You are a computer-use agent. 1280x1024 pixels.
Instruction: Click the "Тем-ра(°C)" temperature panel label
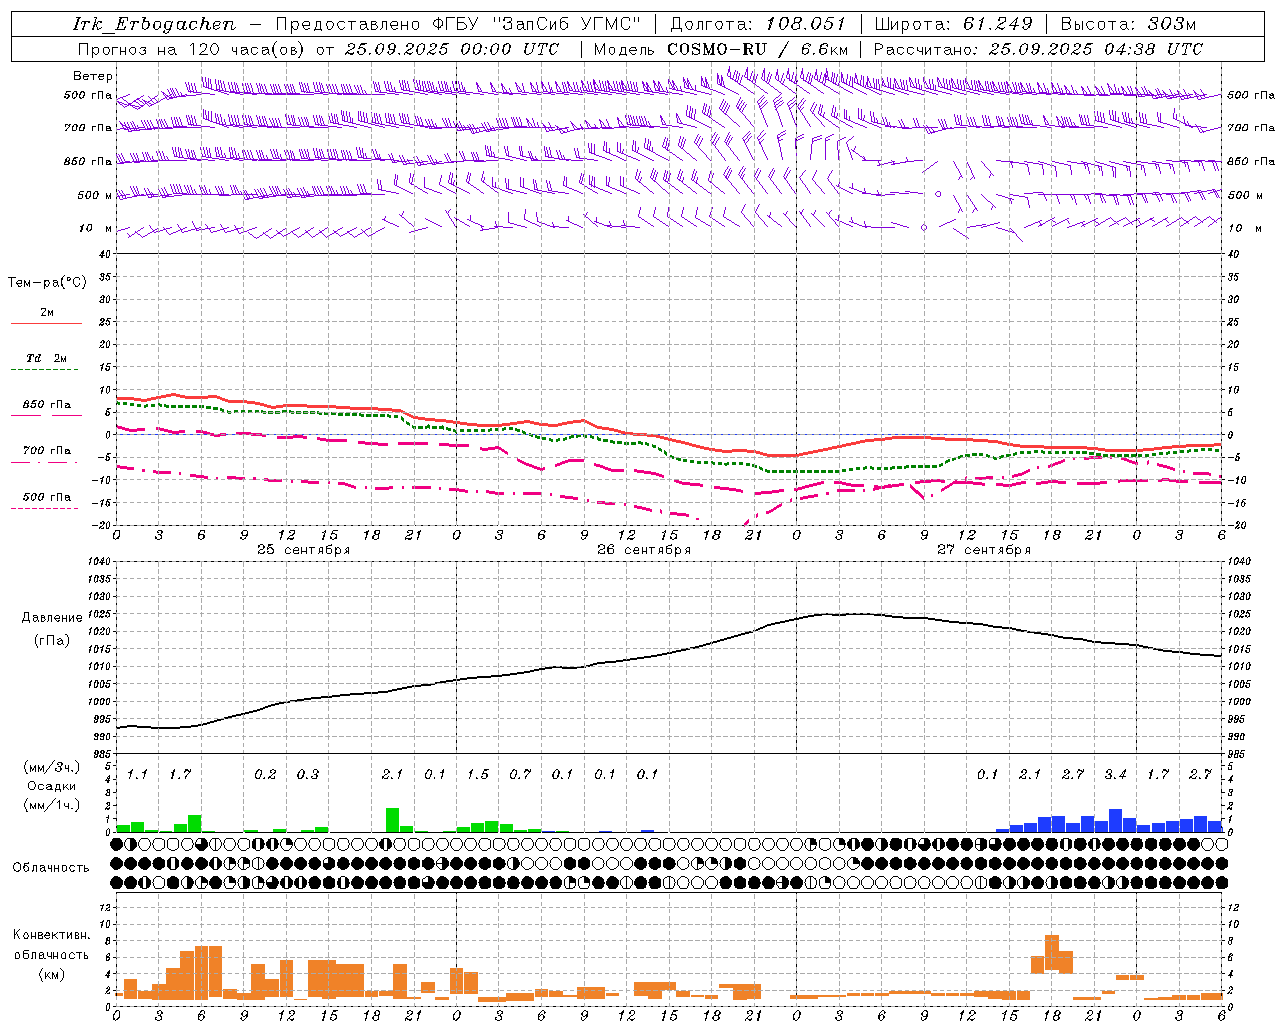click(47, 283)
